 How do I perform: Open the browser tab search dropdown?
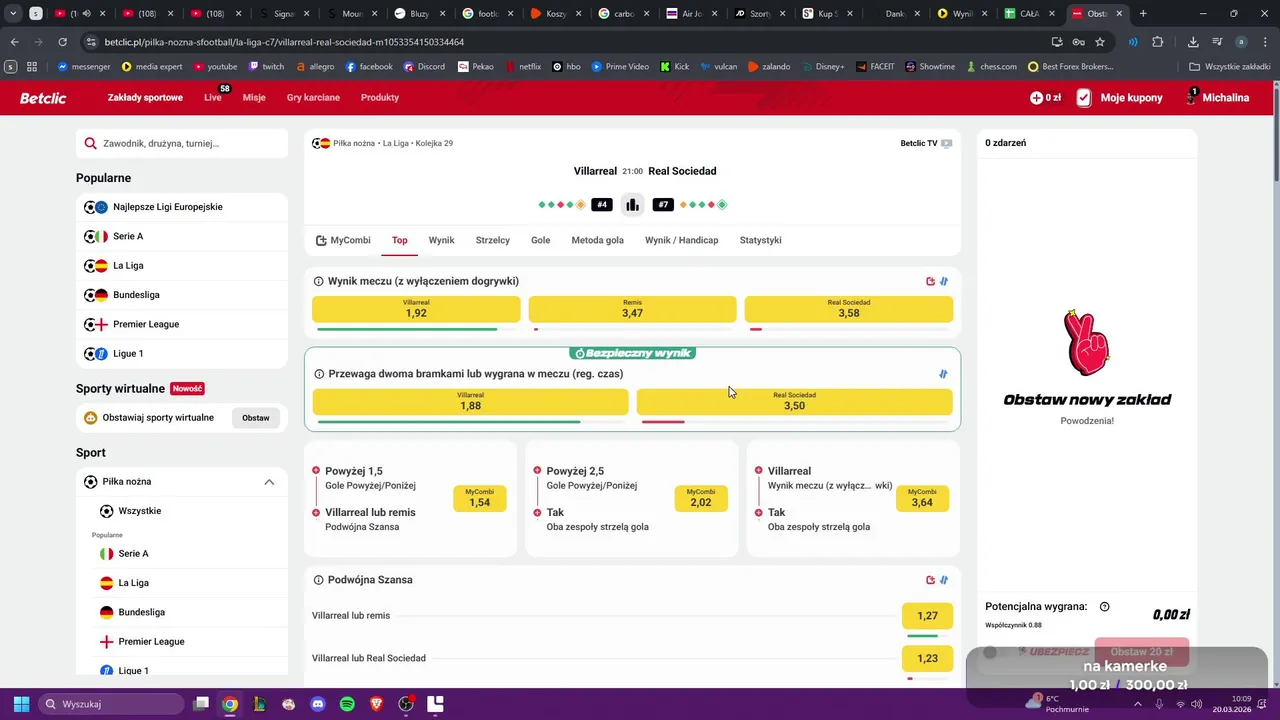tap(13, 14)
